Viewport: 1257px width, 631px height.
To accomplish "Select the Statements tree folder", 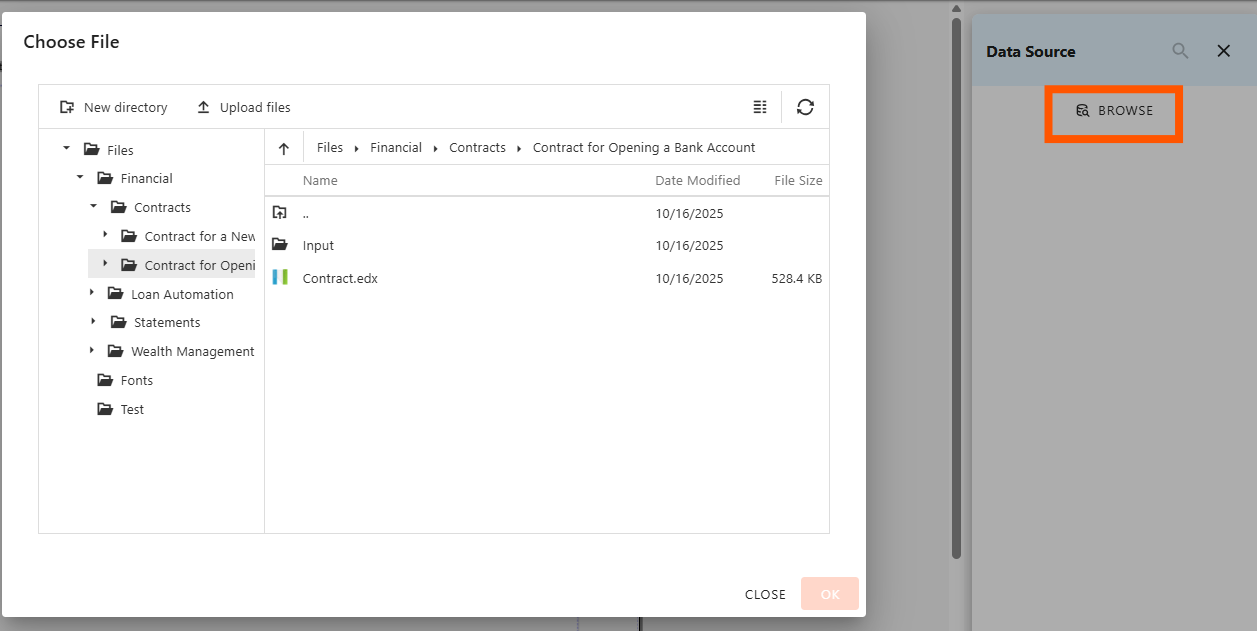I will pos(167,322).
